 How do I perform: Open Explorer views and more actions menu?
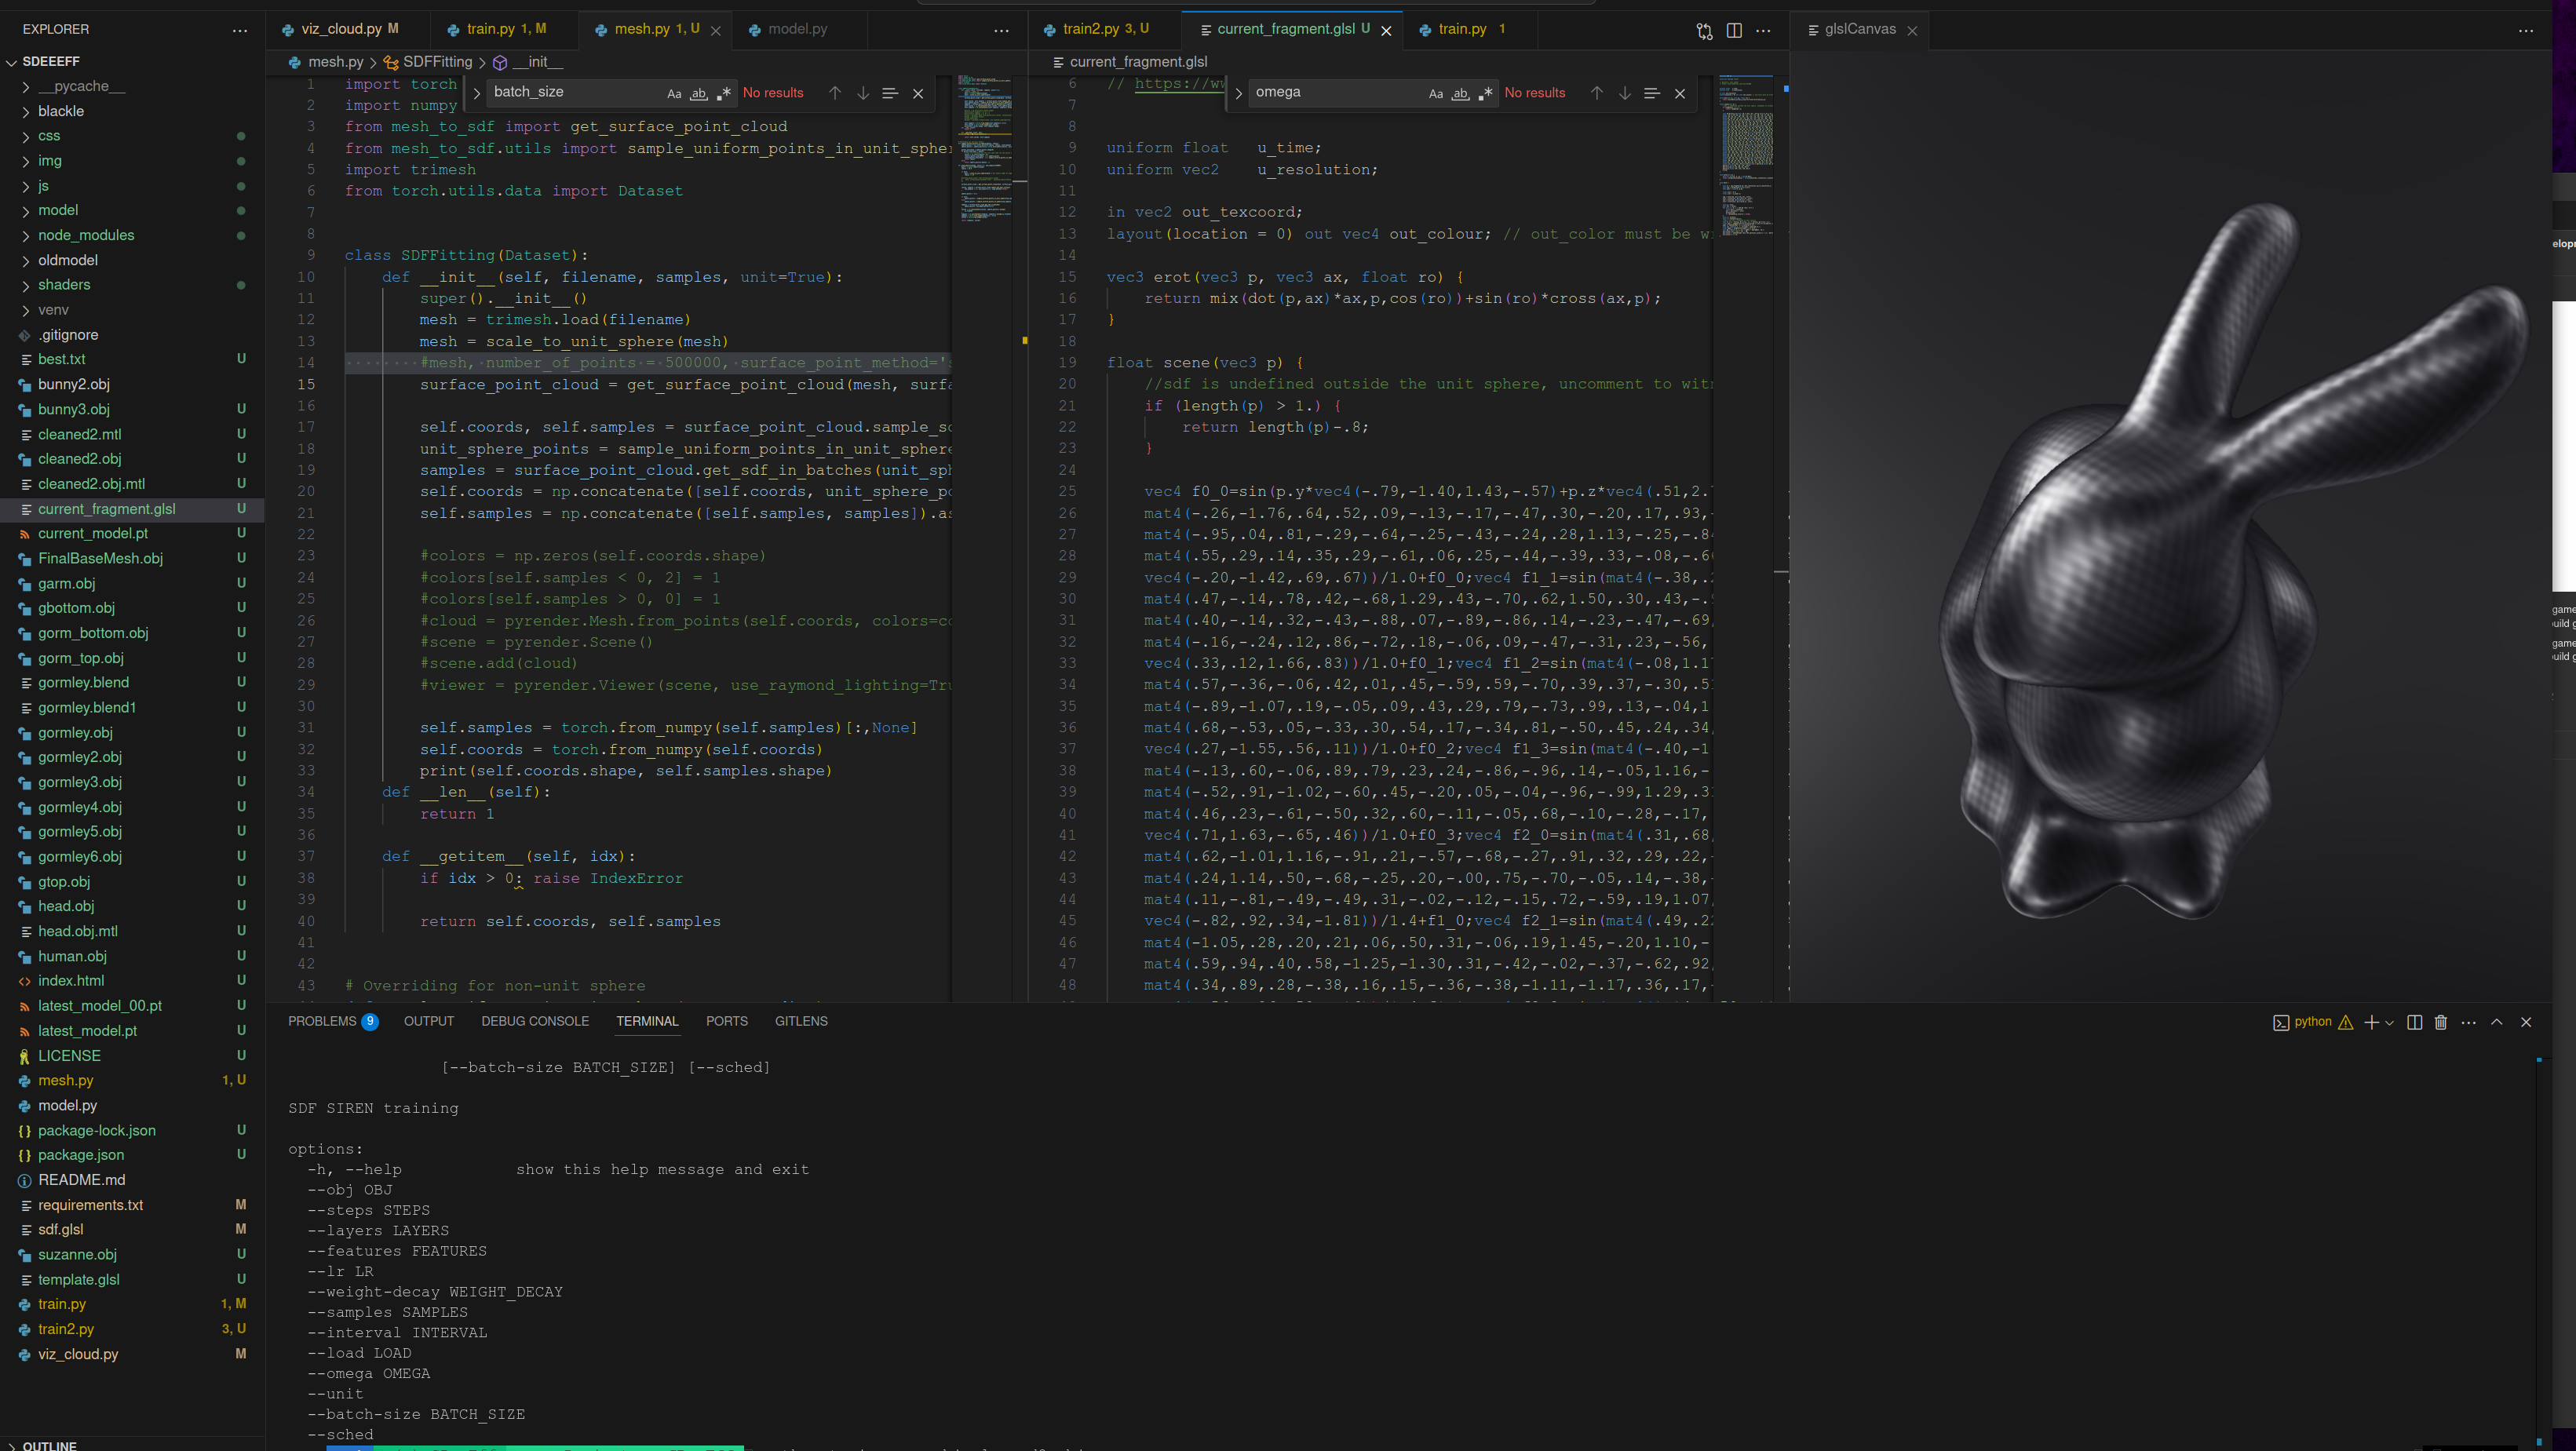click(x=240, y=30)
